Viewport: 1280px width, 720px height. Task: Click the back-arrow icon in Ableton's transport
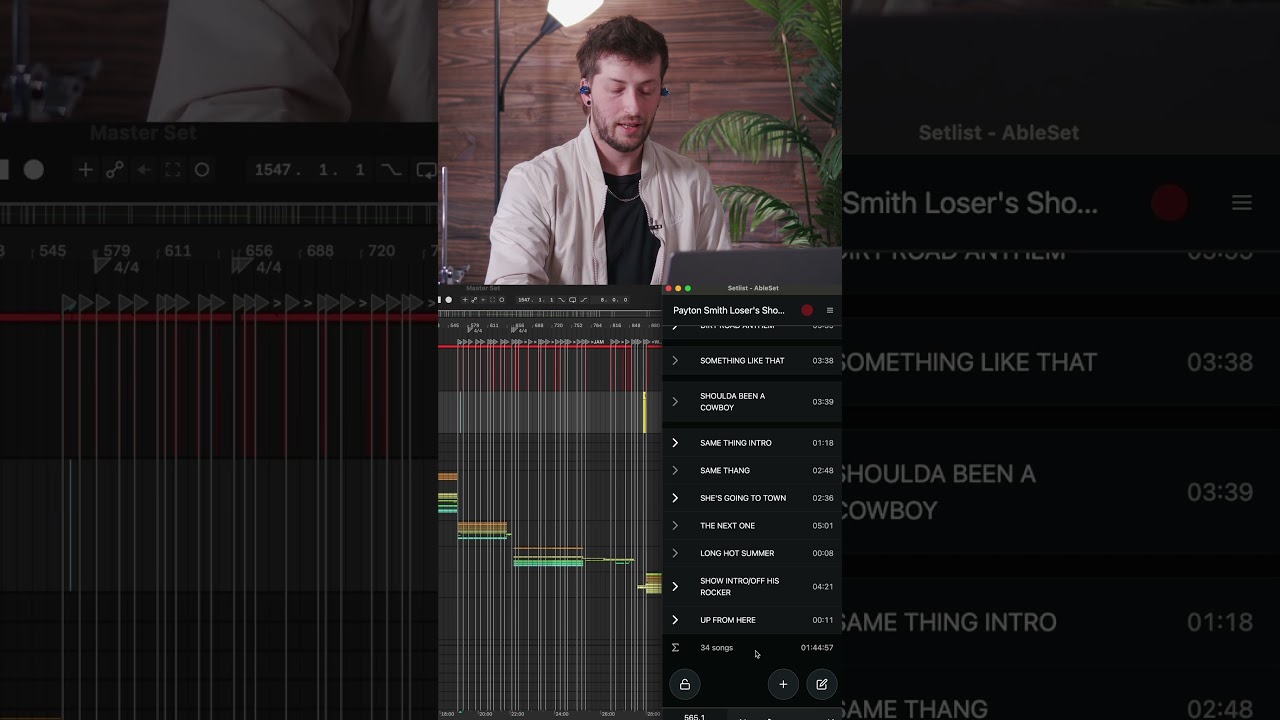click(483, 300)
